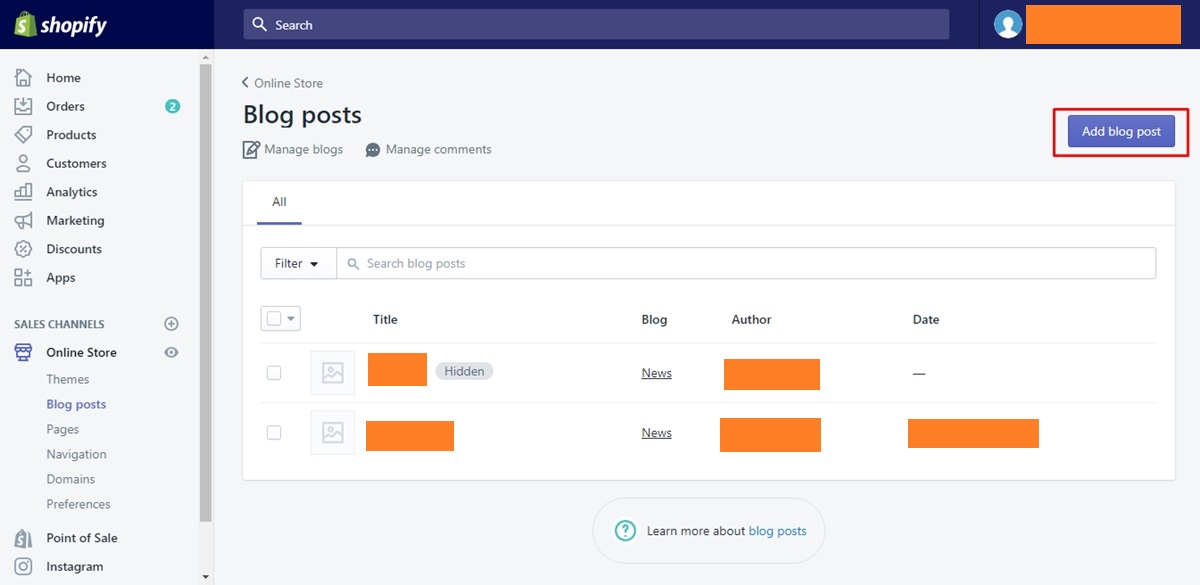1200x585 pixels.
Task: Click the orders count badge 2
Action: tap(172, 106)
